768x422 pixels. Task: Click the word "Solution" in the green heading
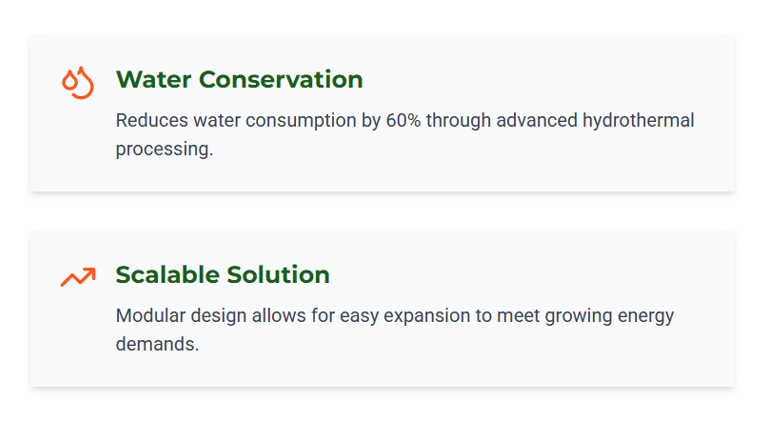(278, 275)
